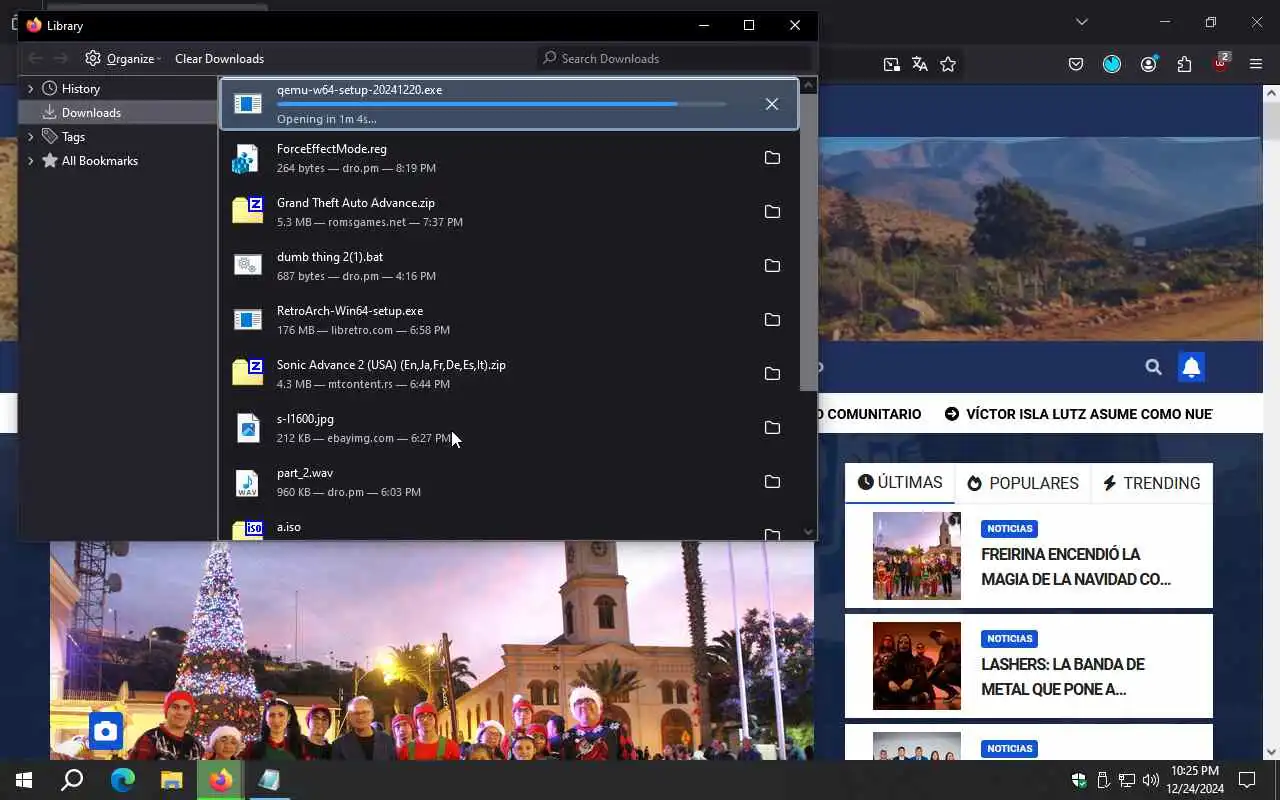Click the ForceEffectMode.reg file icon
The height and width of the screenshot is (800, 1280).
pyautogui.click(x=247, y=158)
